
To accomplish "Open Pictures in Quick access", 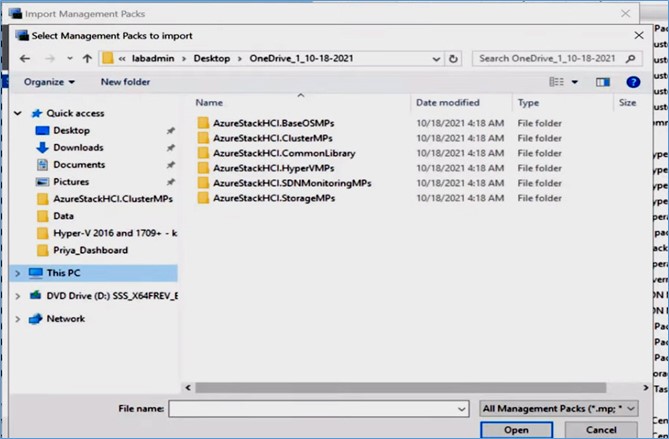I will coord(71,182).
